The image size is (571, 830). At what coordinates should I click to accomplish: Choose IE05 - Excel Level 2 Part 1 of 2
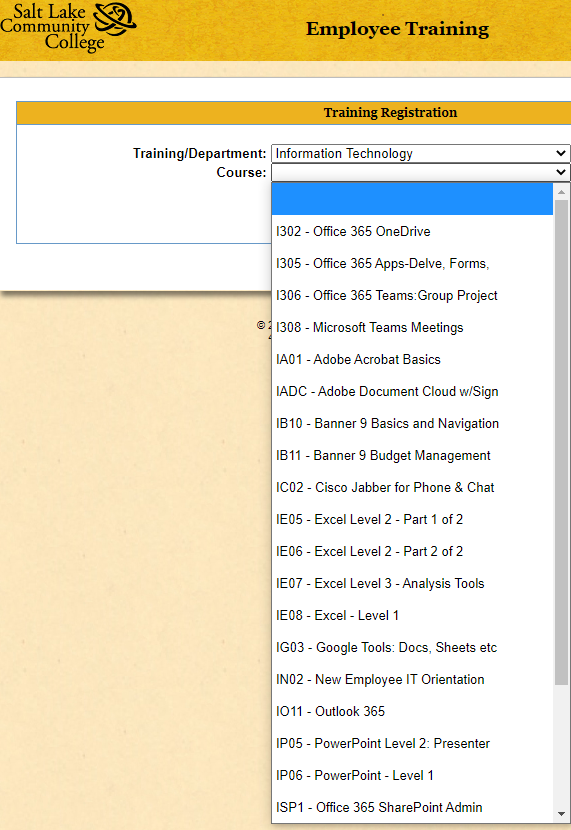pos(412,519)
